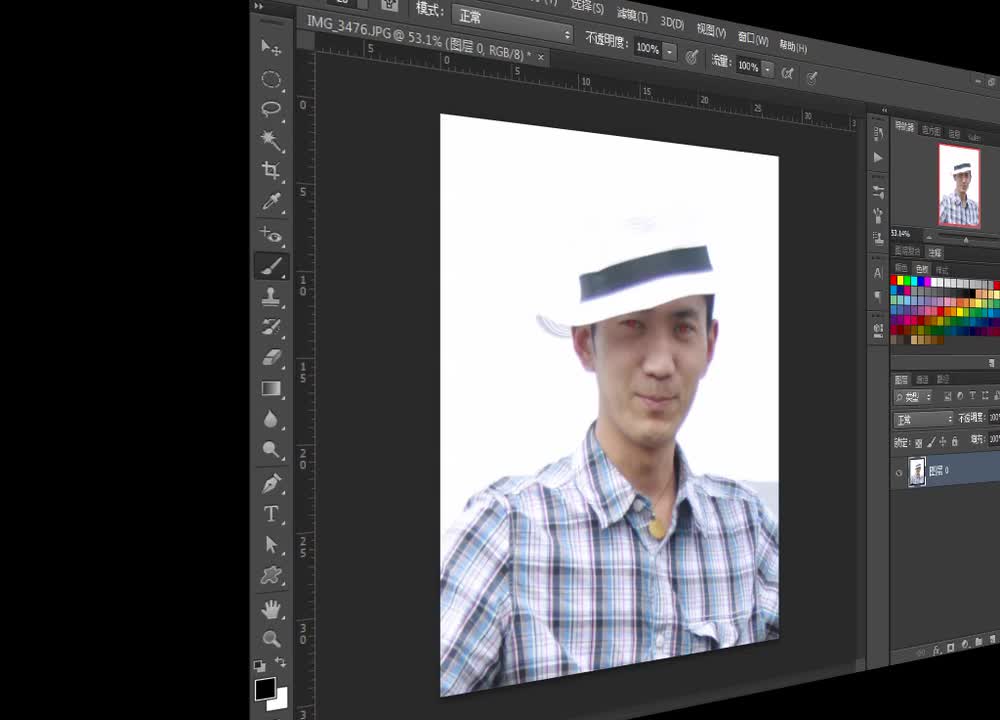Image resolution: width=1000 pixels, height=720 pixels.
Task: Reset default foreground and background colors
Action: tap(260, 666)
